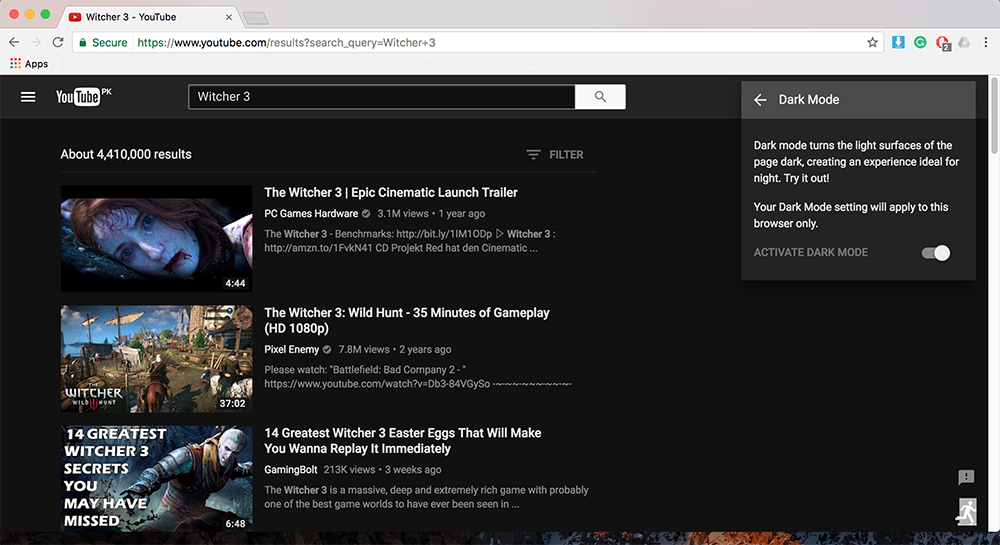This screenshot has width=1000, height=545.
Task: Open the Apps bookmarks shortcut
Action: click(x=29, y=64)
